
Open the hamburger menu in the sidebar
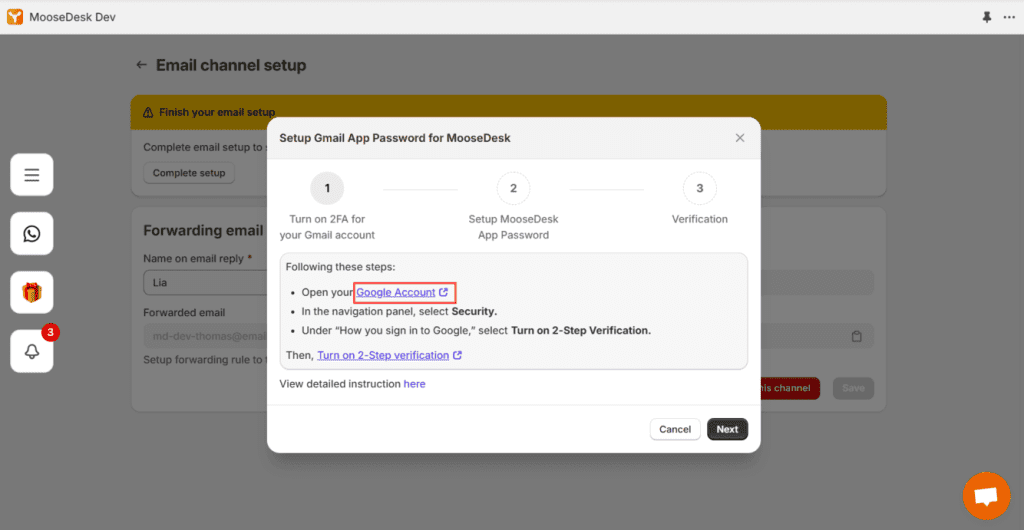[32, 174]
